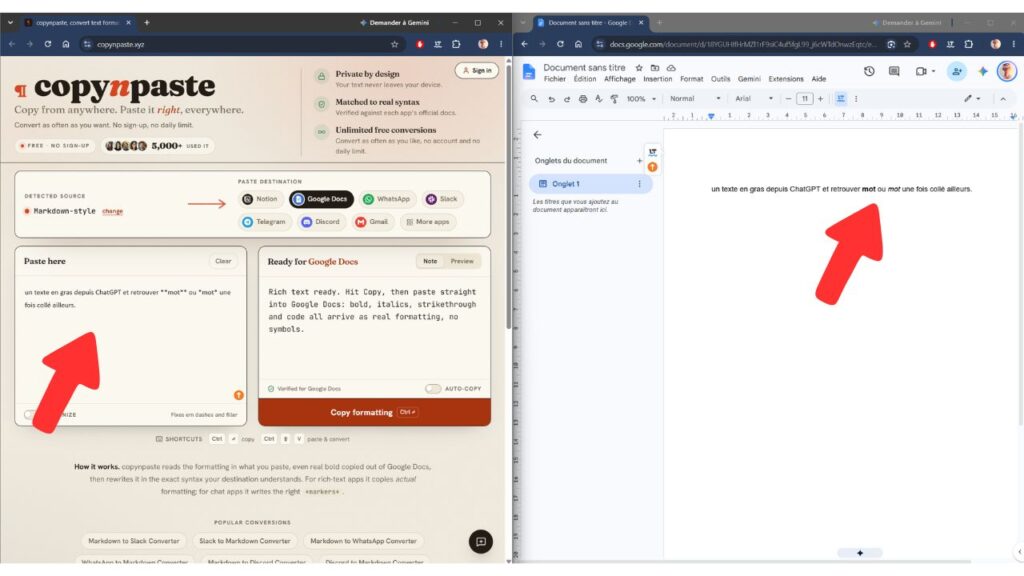This screenshot has width=1024, height=576.
Task: Collapse the Docs menus with the chevron up
Action: click(1003, 99)
